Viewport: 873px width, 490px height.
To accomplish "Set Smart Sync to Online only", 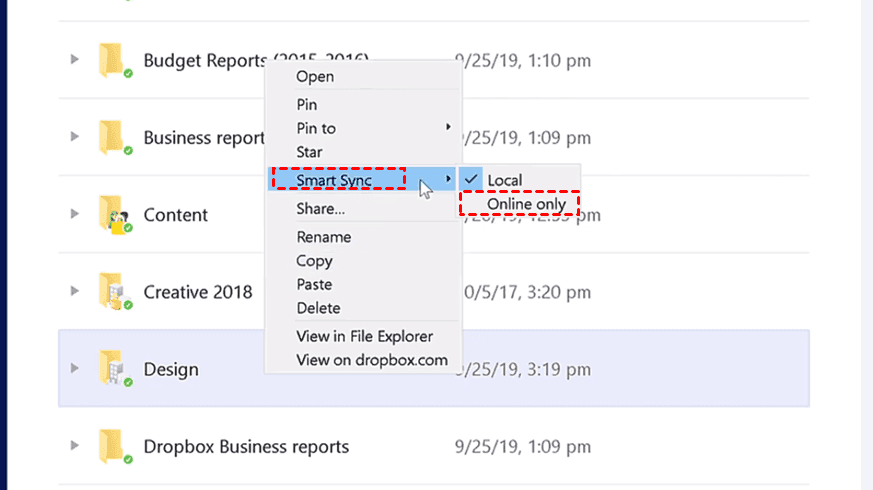I will click(x=526, y=204).
